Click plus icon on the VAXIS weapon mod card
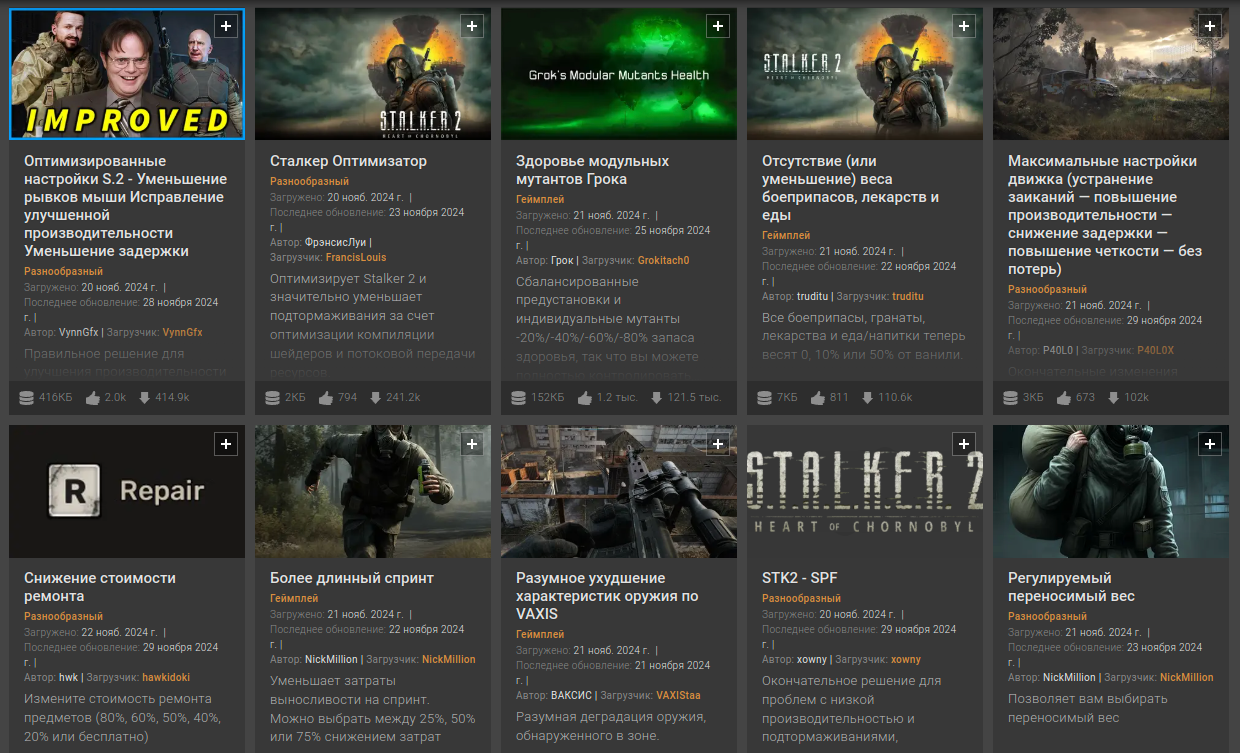The height and width of the screenshot is (753, 1240). (x=718, y=444)
